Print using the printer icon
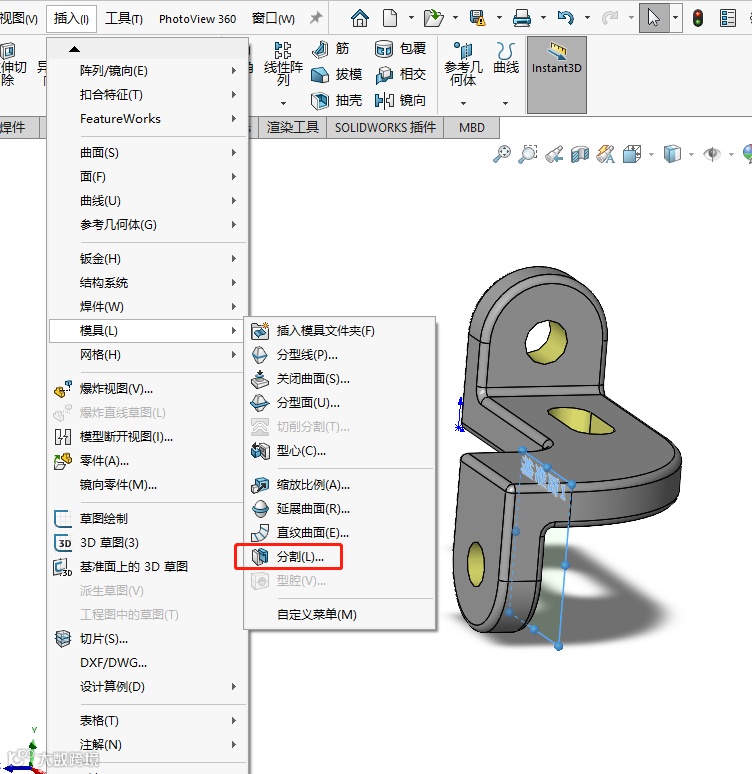 (521, 18)
